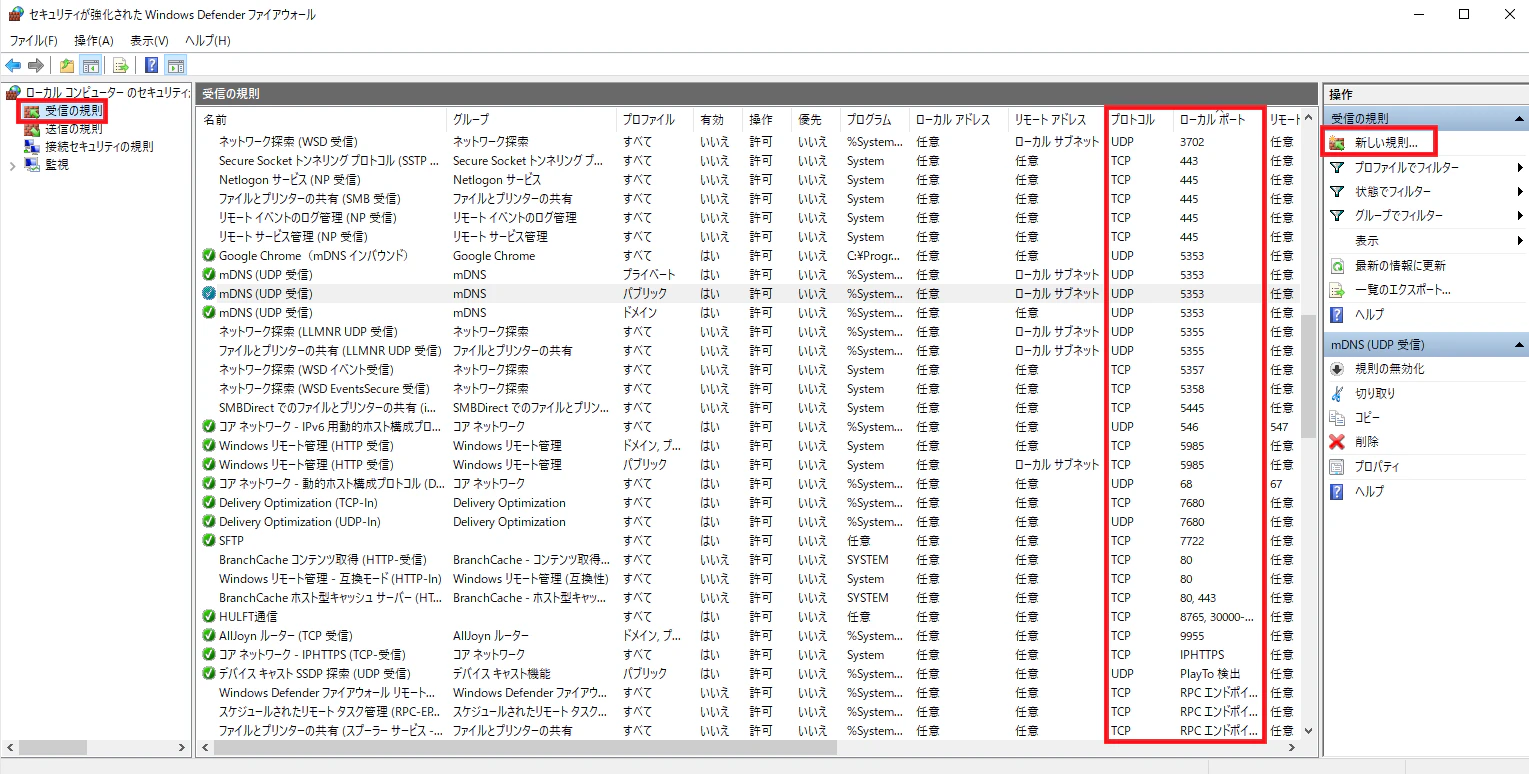This screenshot has width=1529, height=774.
Task: Open help from the toolbar question mark icon
Action: 151,66
